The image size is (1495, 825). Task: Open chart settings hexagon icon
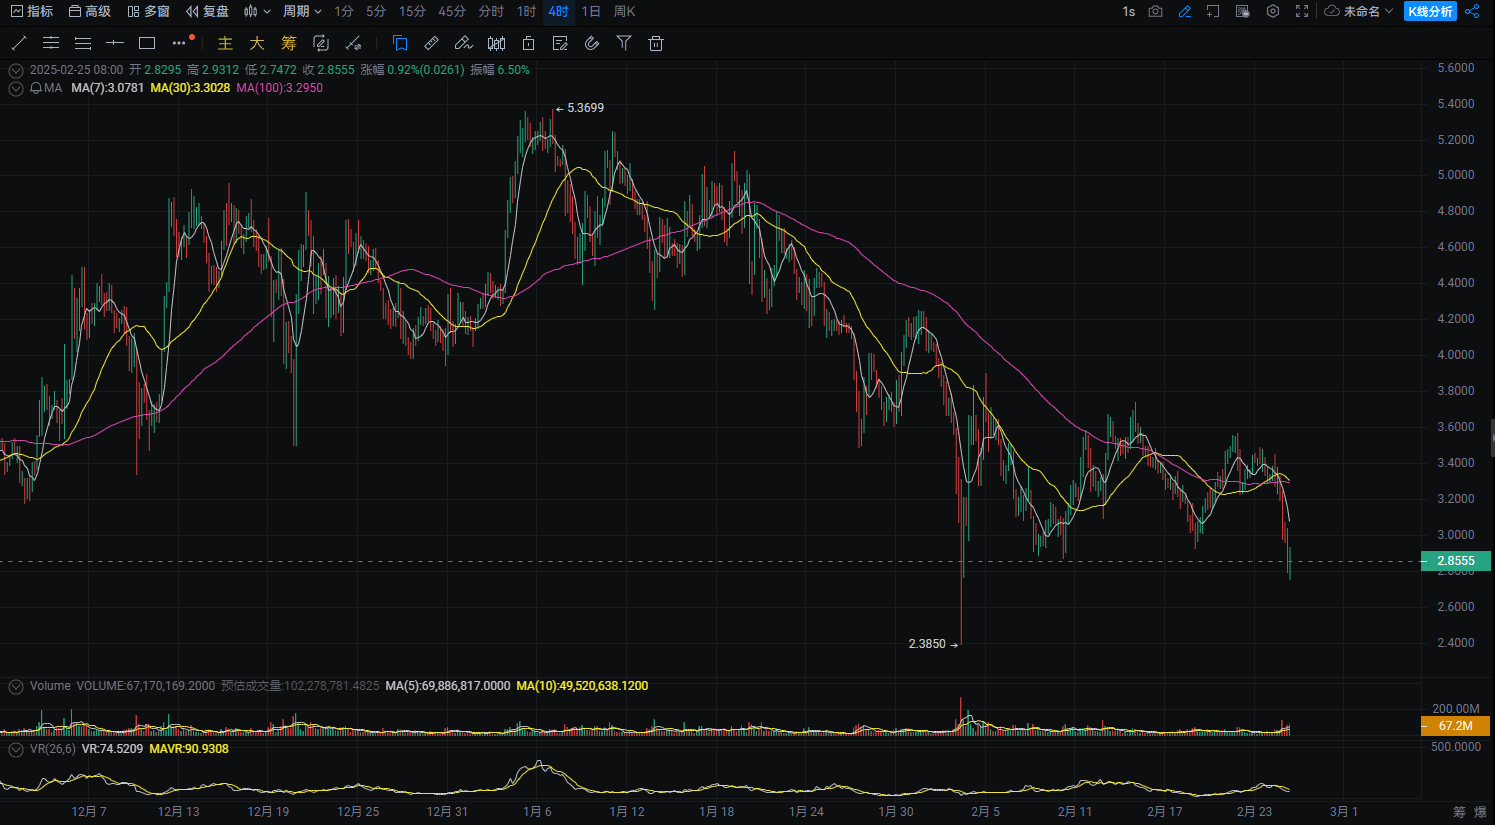[x=1273, y=11]
